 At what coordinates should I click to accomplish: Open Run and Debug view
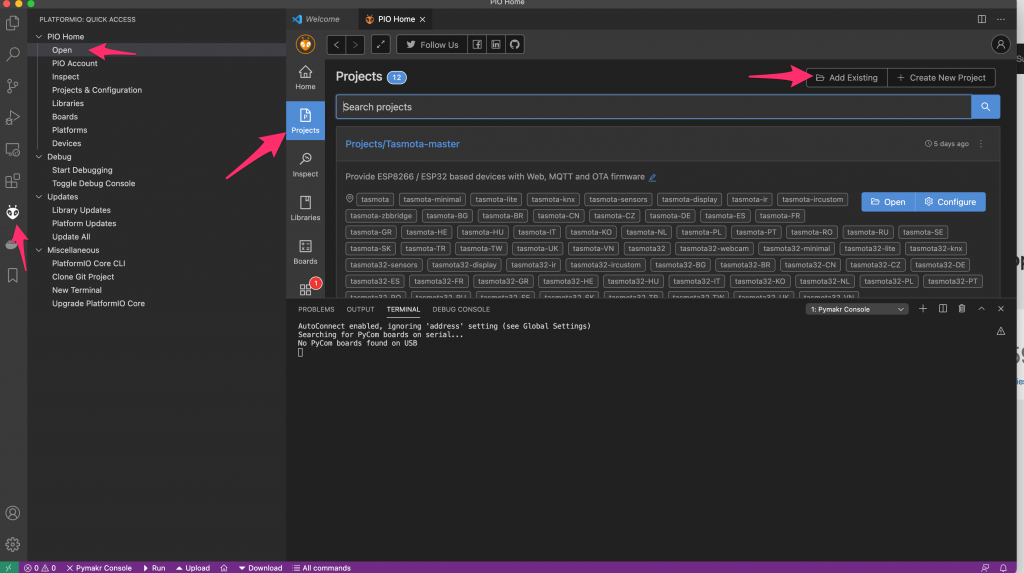tap(12, 118)
